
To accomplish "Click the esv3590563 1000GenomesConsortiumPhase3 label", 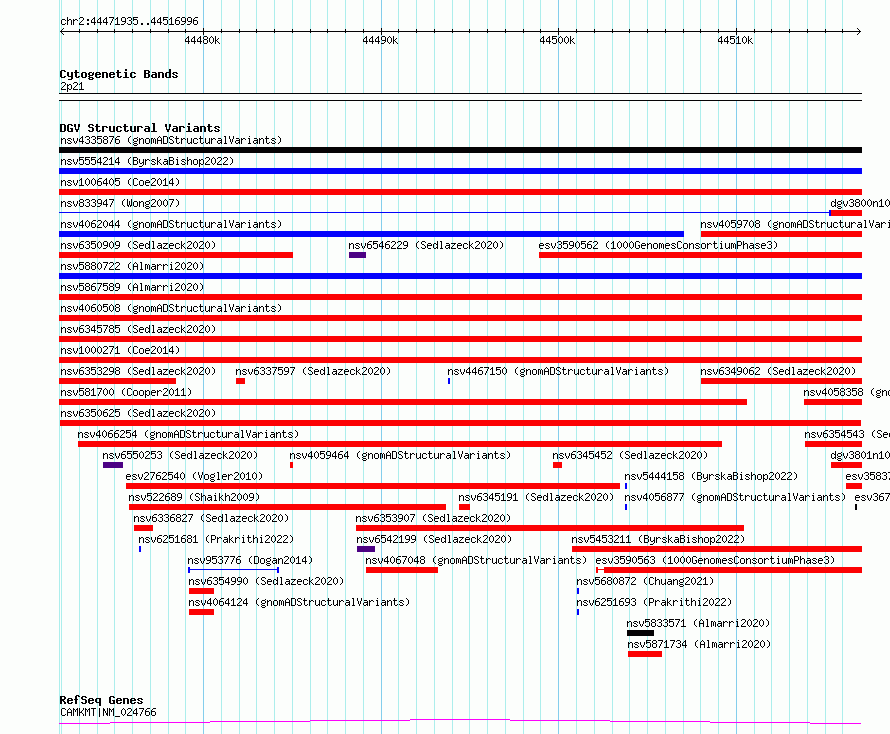I will click(715, 560).
